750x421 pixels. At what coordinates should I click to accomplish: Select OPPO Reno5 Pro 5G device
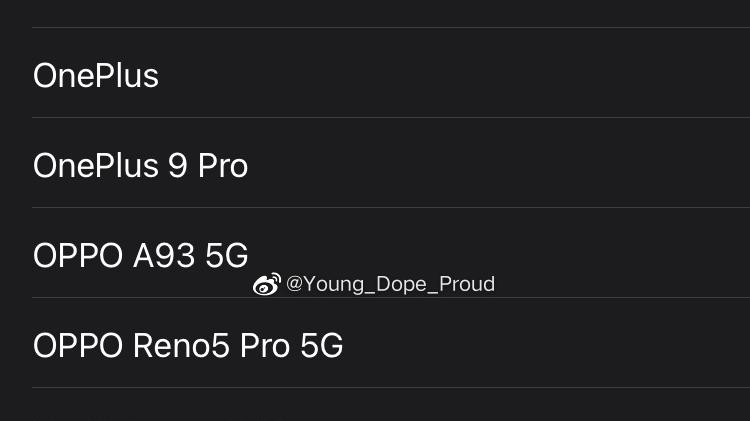coord(188,346)
